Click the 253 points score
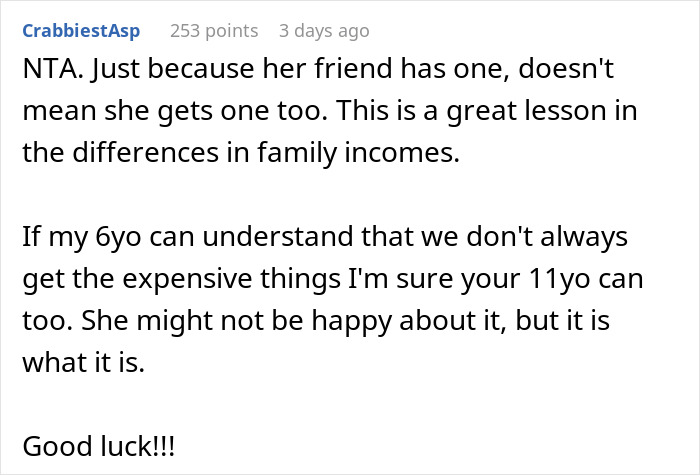This screenshot has width=700, height=475. point(213,31)
